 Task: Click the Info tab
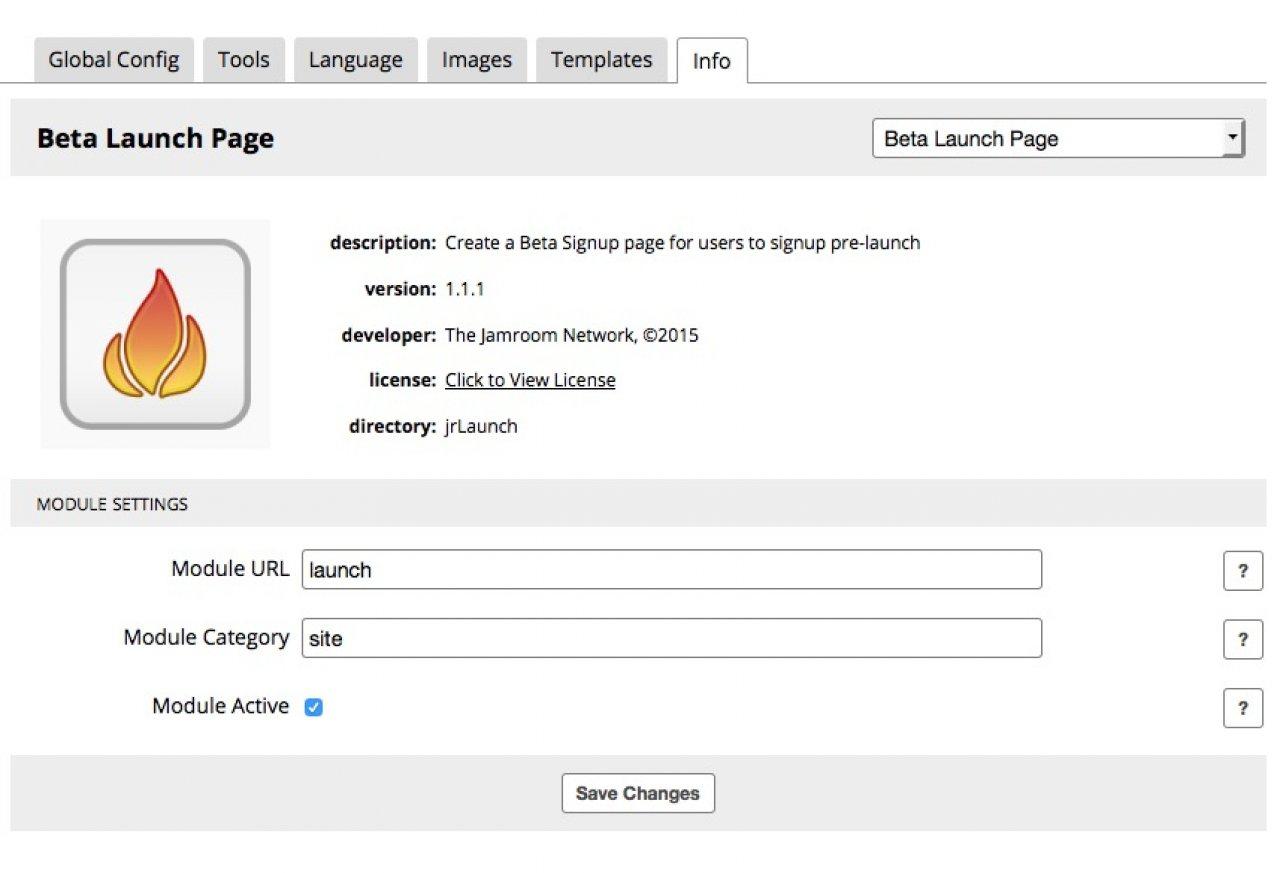click(x=711, y=61)
